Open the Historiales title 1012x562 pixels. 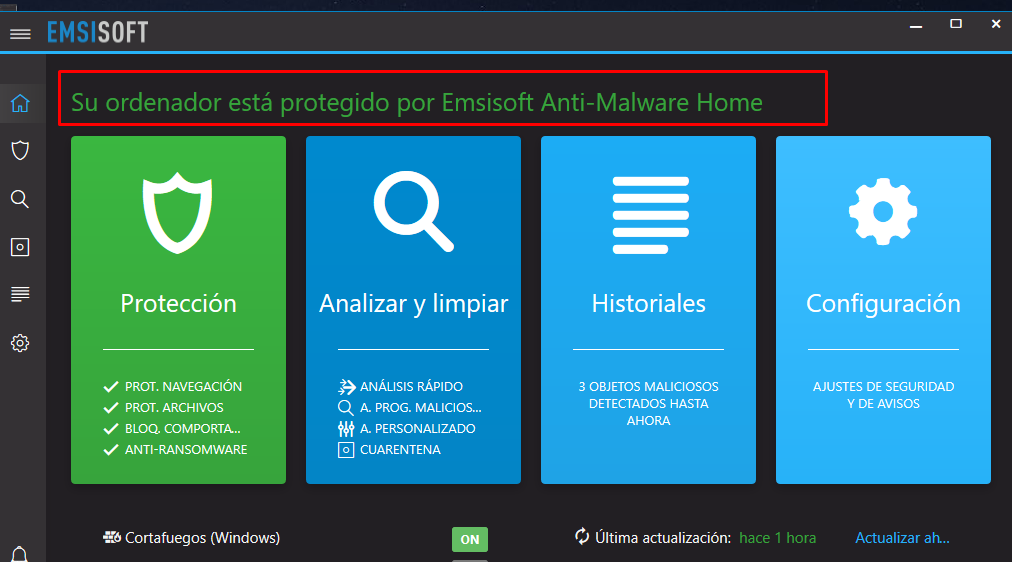tap(649, 303)
